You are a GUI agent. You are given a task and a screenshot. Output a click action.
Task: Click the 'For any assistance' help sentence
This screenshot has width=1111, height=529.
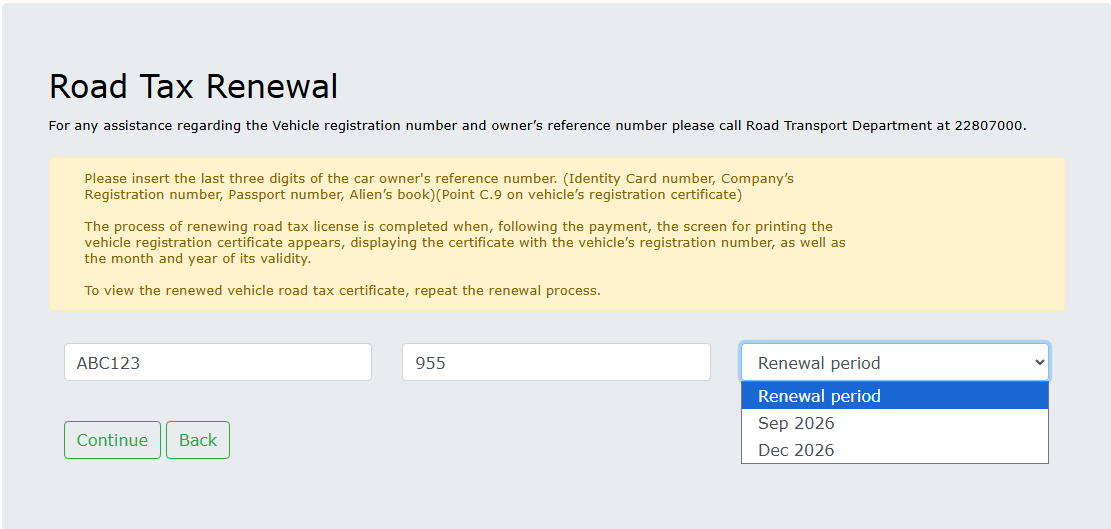(x=537, y=126)
